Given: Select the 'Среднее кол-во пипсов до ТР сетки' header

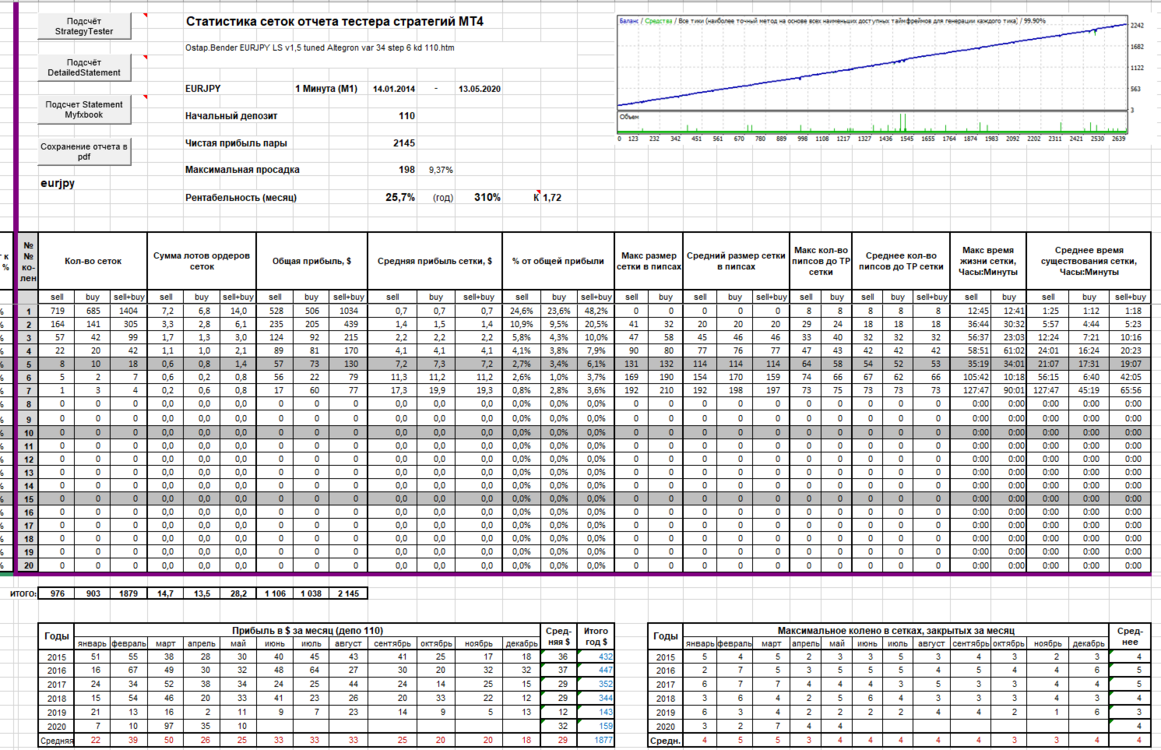Looking at the screenshot, I should (x=901, y=261).
